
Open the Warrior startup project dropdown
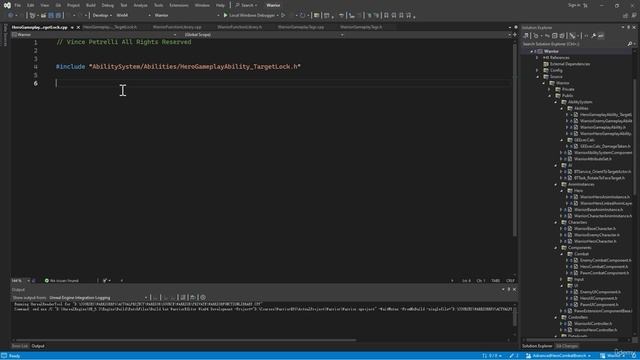(186, 16)
